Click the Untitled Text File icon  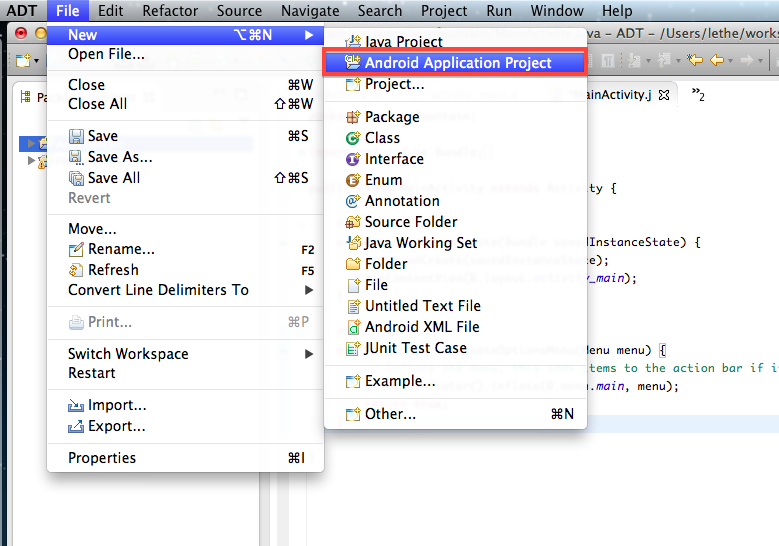pyautogui.click(x=353, y=306)
